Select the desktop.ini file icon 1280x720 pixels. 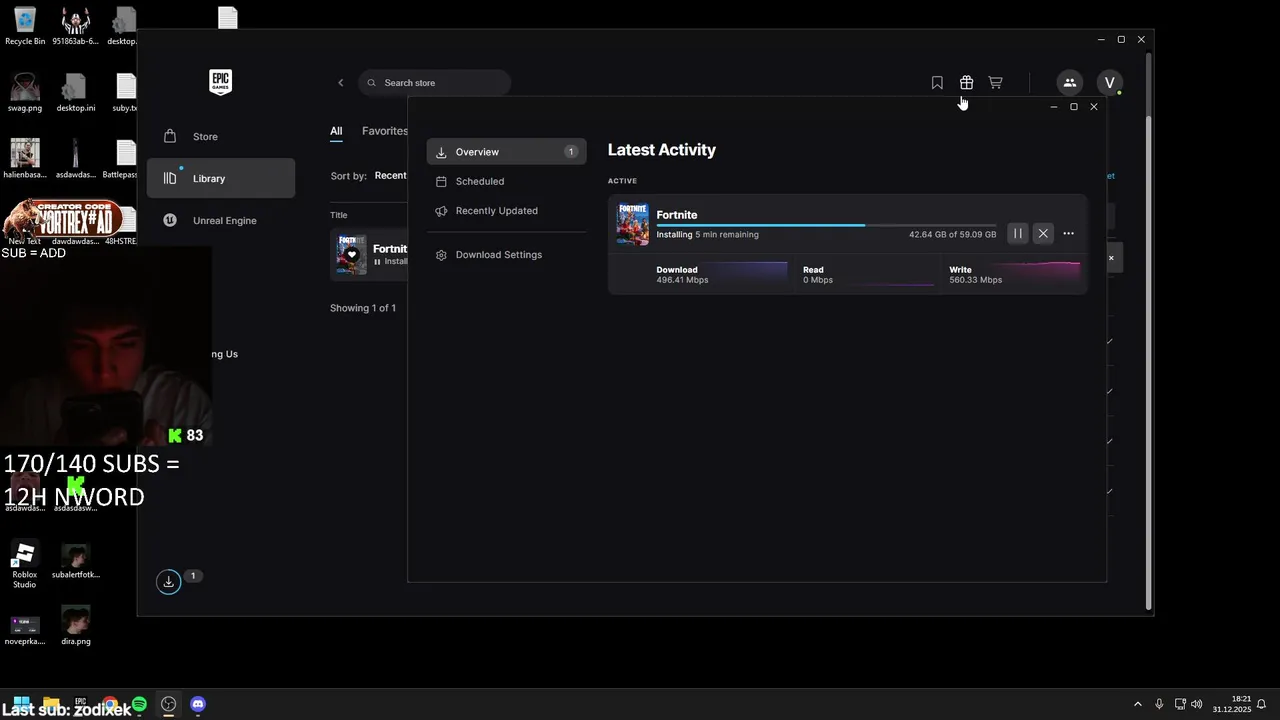(76, 93)
